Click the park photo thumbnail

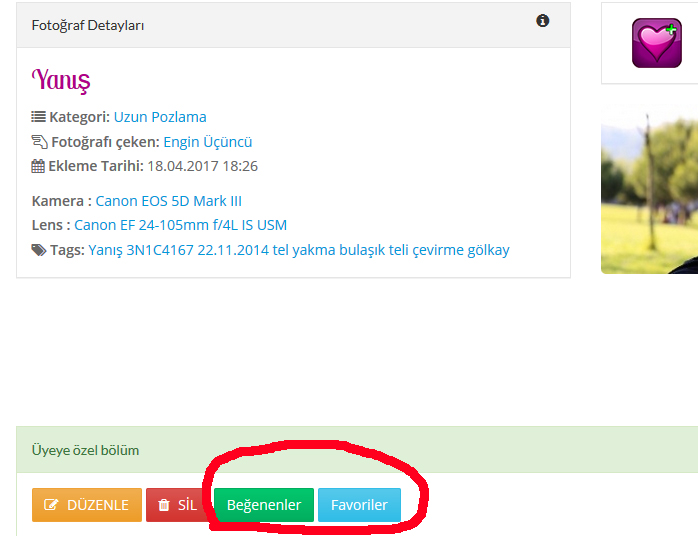(x=649, y=189)
